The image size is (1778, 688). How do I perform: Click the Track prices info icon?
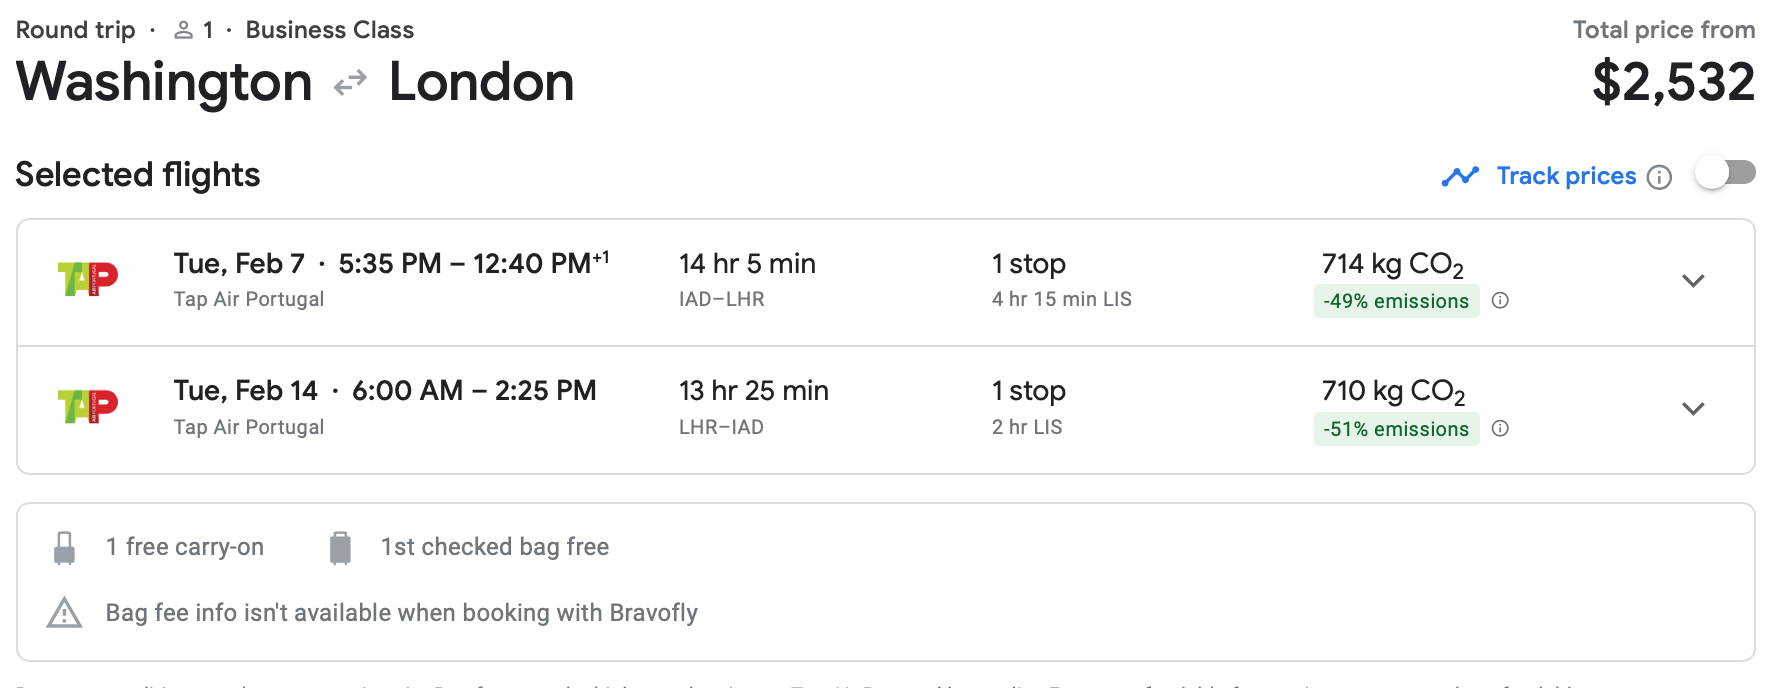[1659, 177]
